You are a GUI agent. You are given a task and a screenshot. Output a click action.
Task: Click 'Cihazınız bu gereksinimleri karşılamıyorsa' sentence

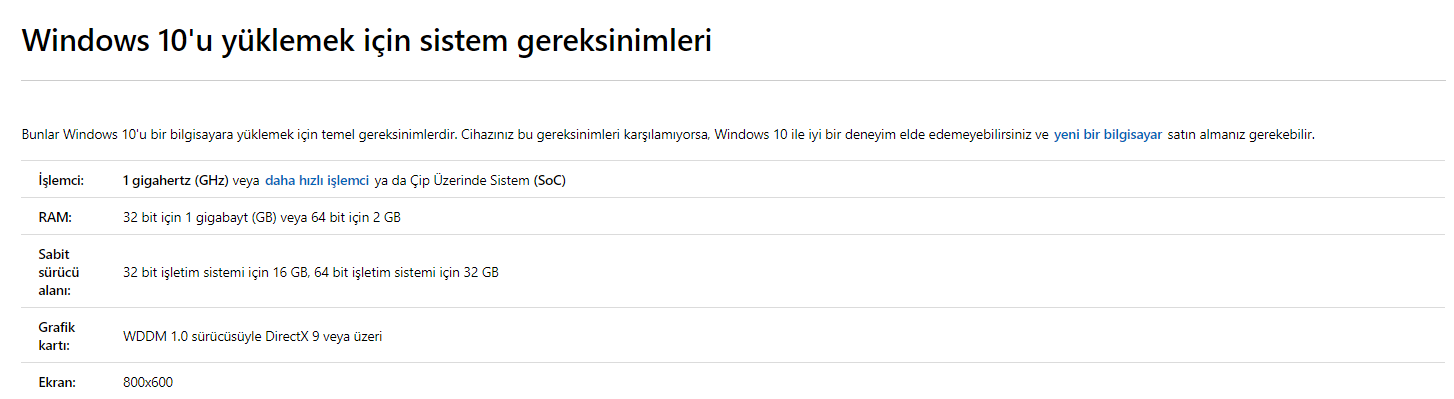click(x=585, y=134)
